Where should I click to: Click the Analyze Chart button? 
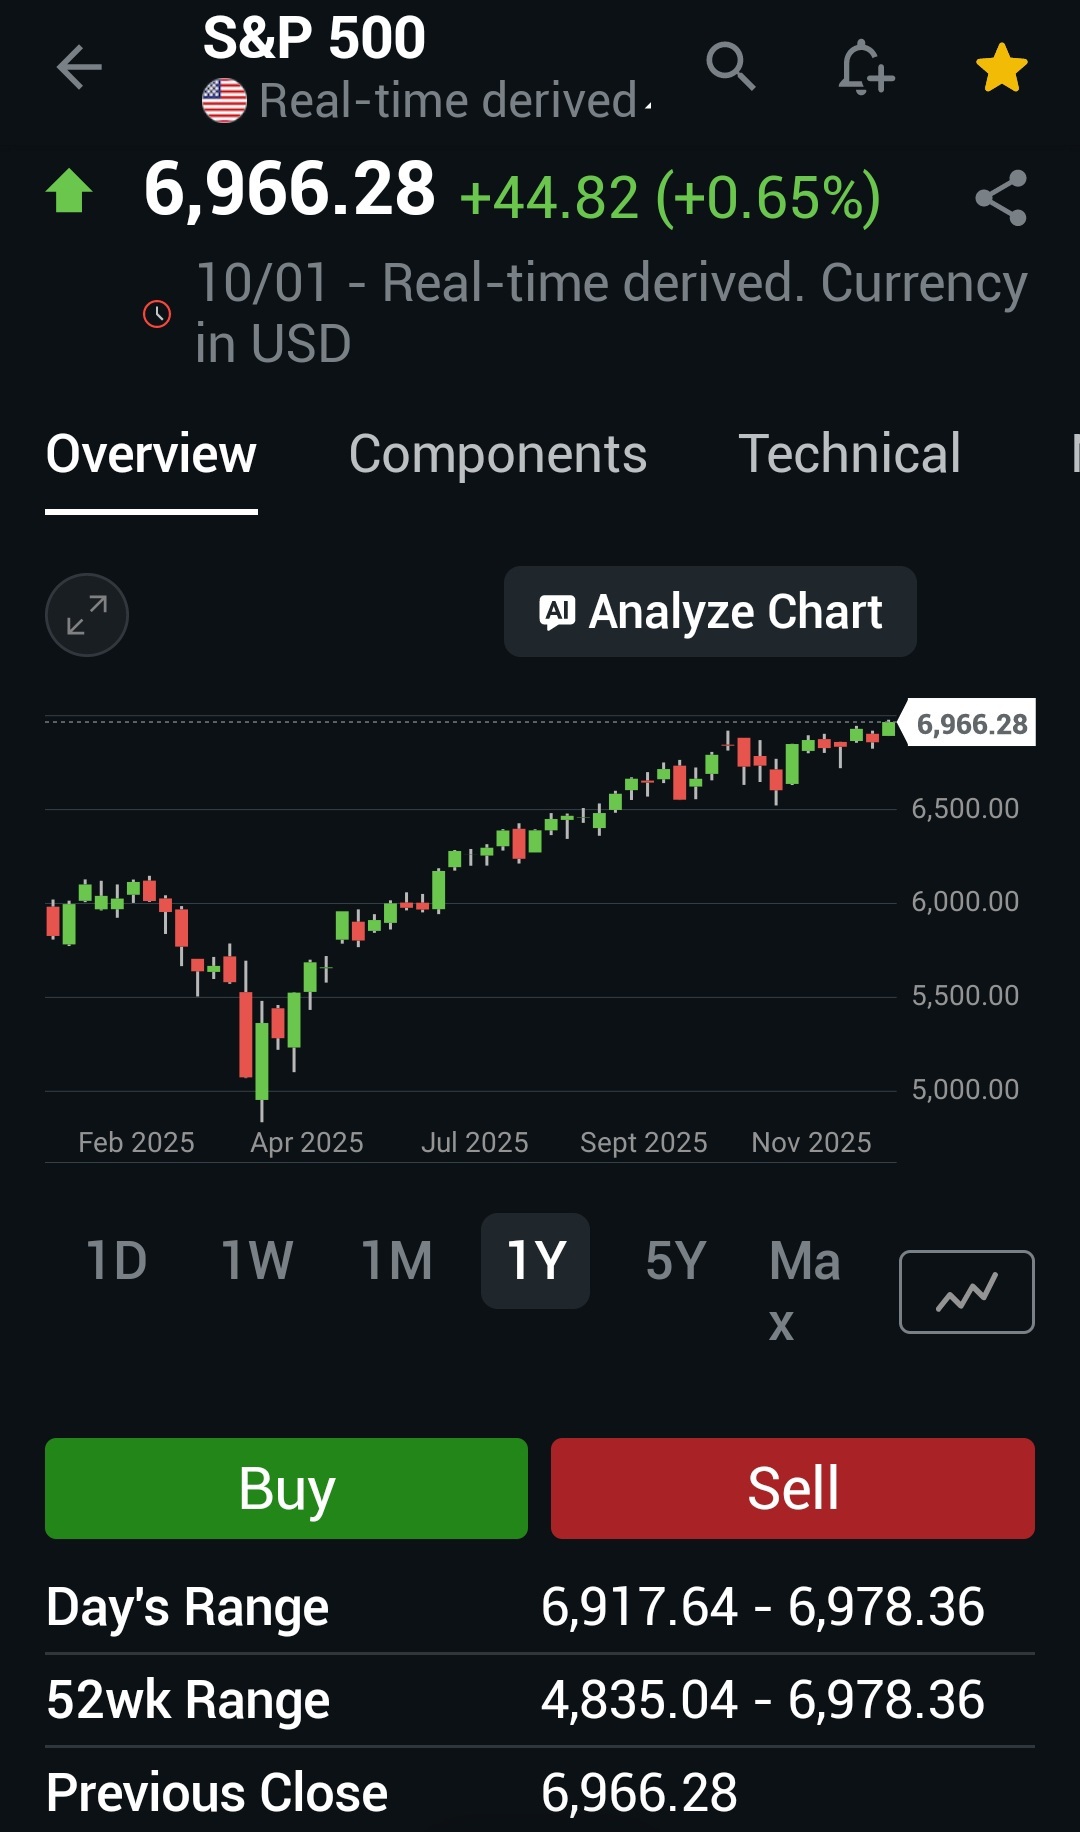(710, 612)
